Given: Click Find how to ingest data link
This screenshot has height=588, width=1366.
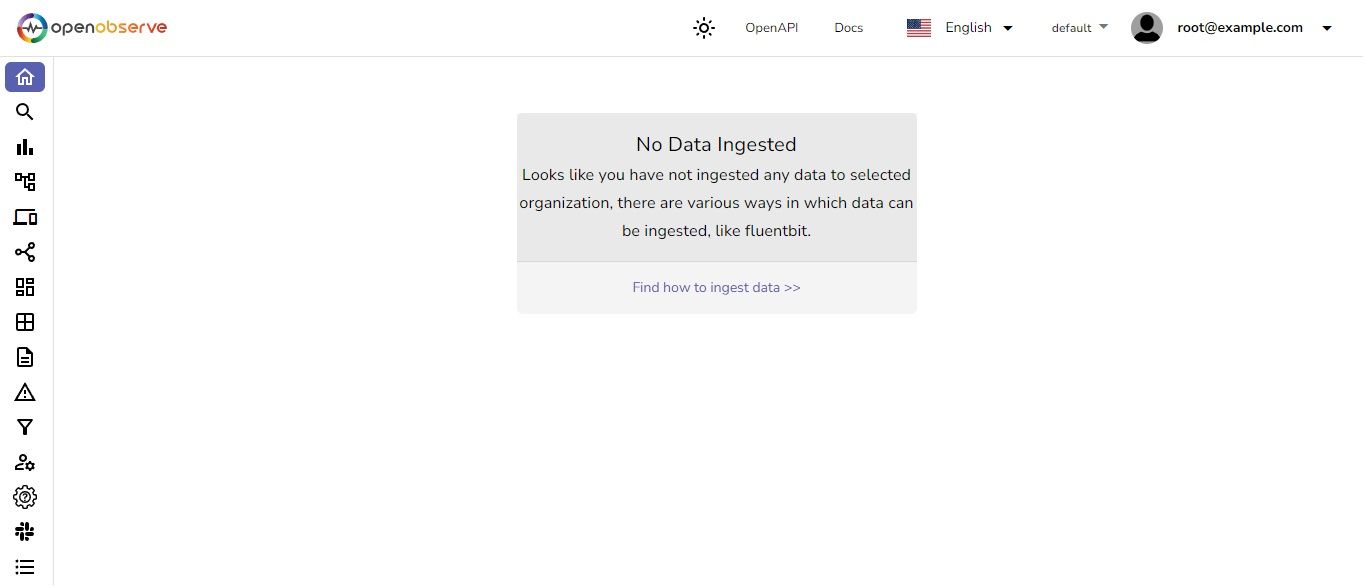Looking at the screenshot, I should [716, 288].
